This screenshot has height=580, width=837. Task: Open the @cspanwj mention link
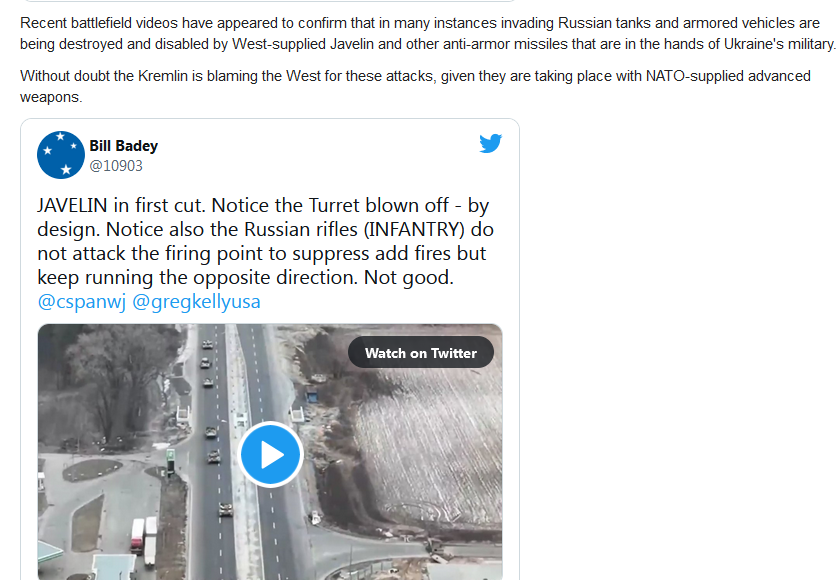tap(82, 301)
